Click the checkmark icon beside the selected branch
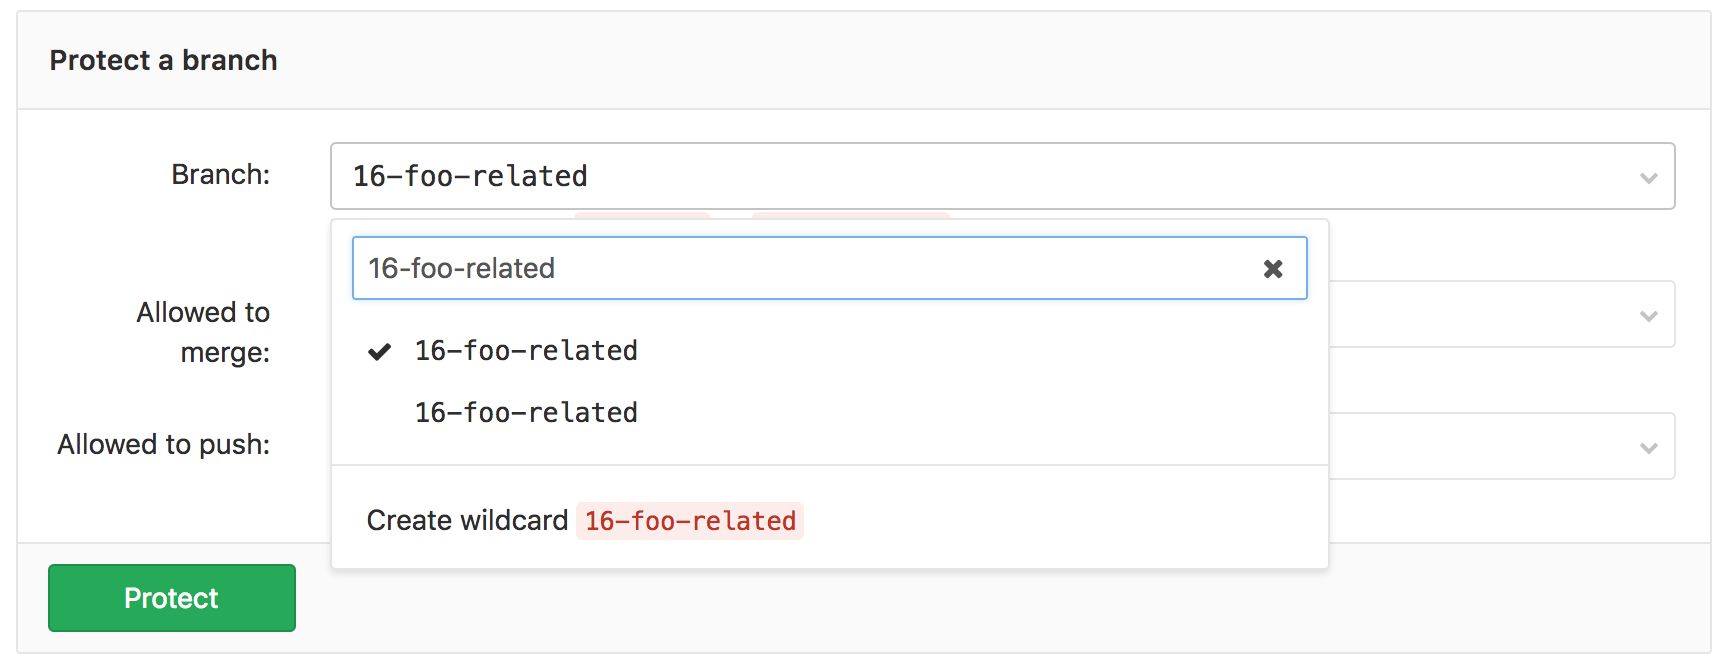Image resolution: width=1732 pixels, height=670 pixels. tap(379, 352)
